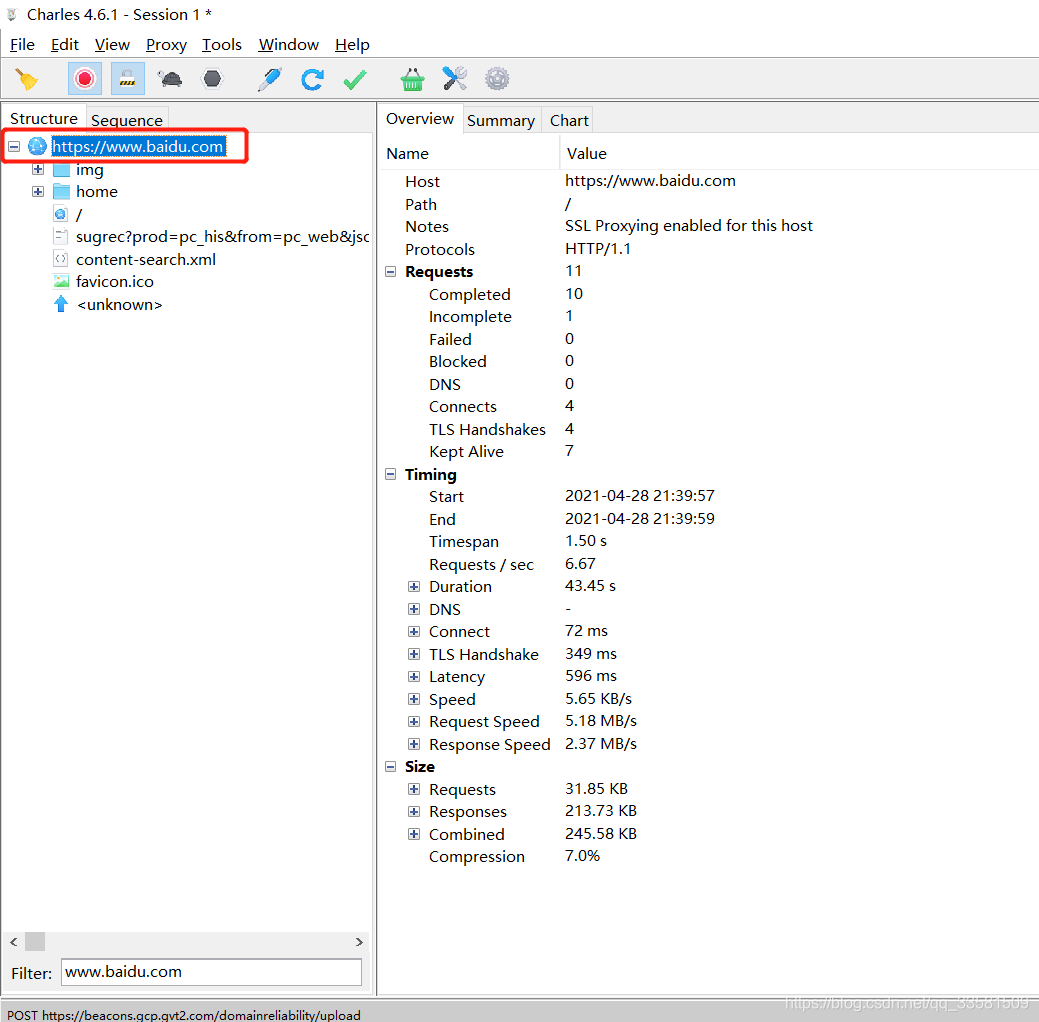Collapse the Requests section
The width and height of the screenshot is (1039, 1022).
[x=390, y=272]
